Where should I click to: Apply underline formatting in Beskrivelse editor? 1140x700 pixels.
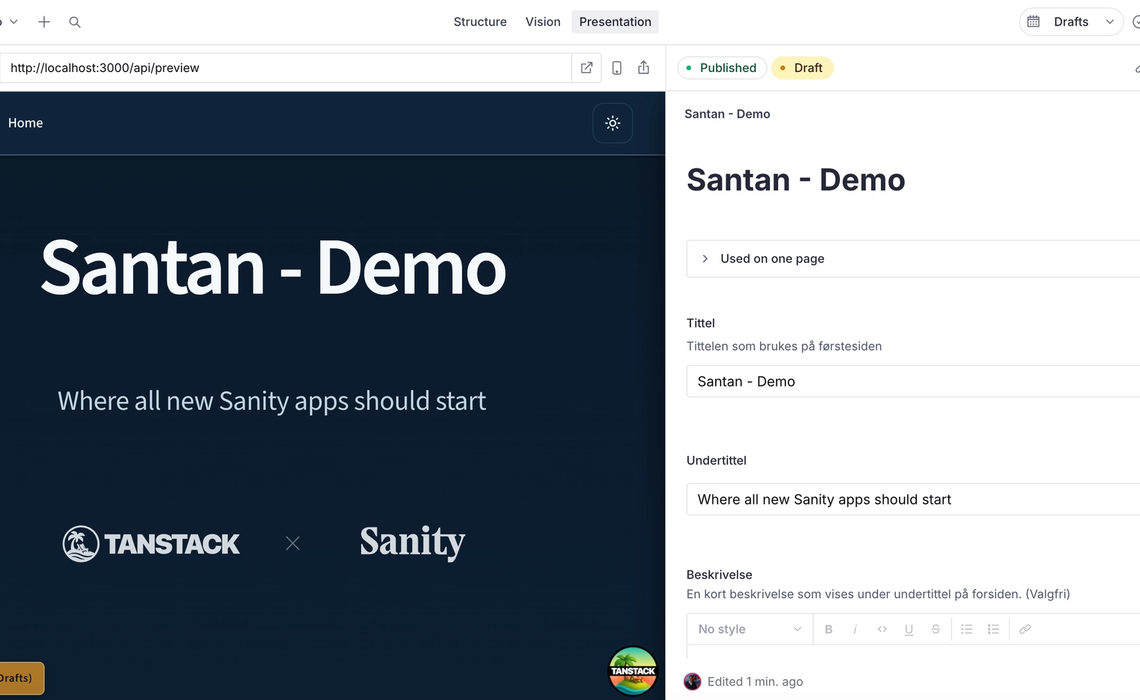(909, 629)
